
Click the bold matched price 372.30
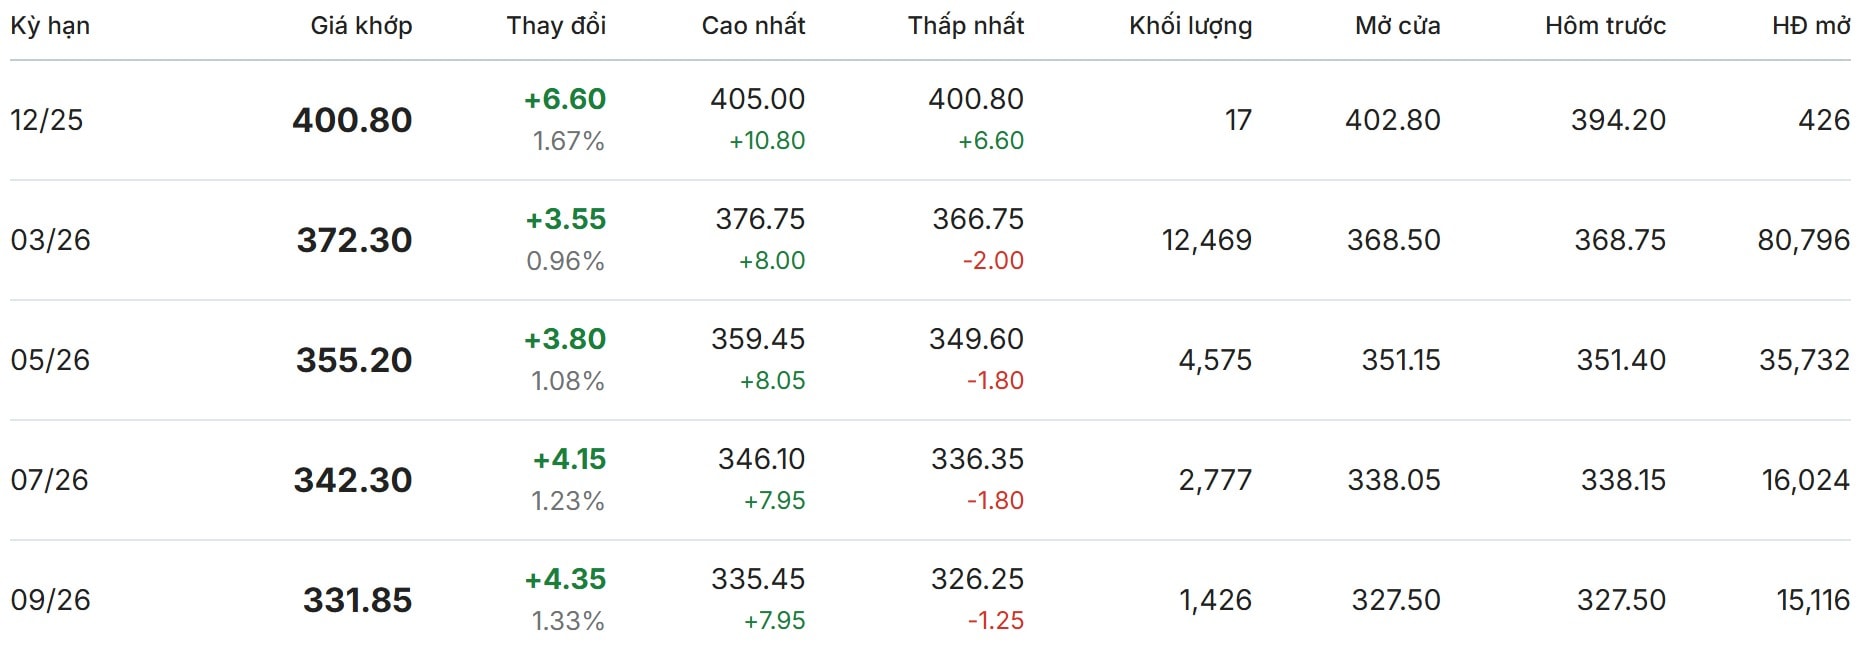coord(354,240)
